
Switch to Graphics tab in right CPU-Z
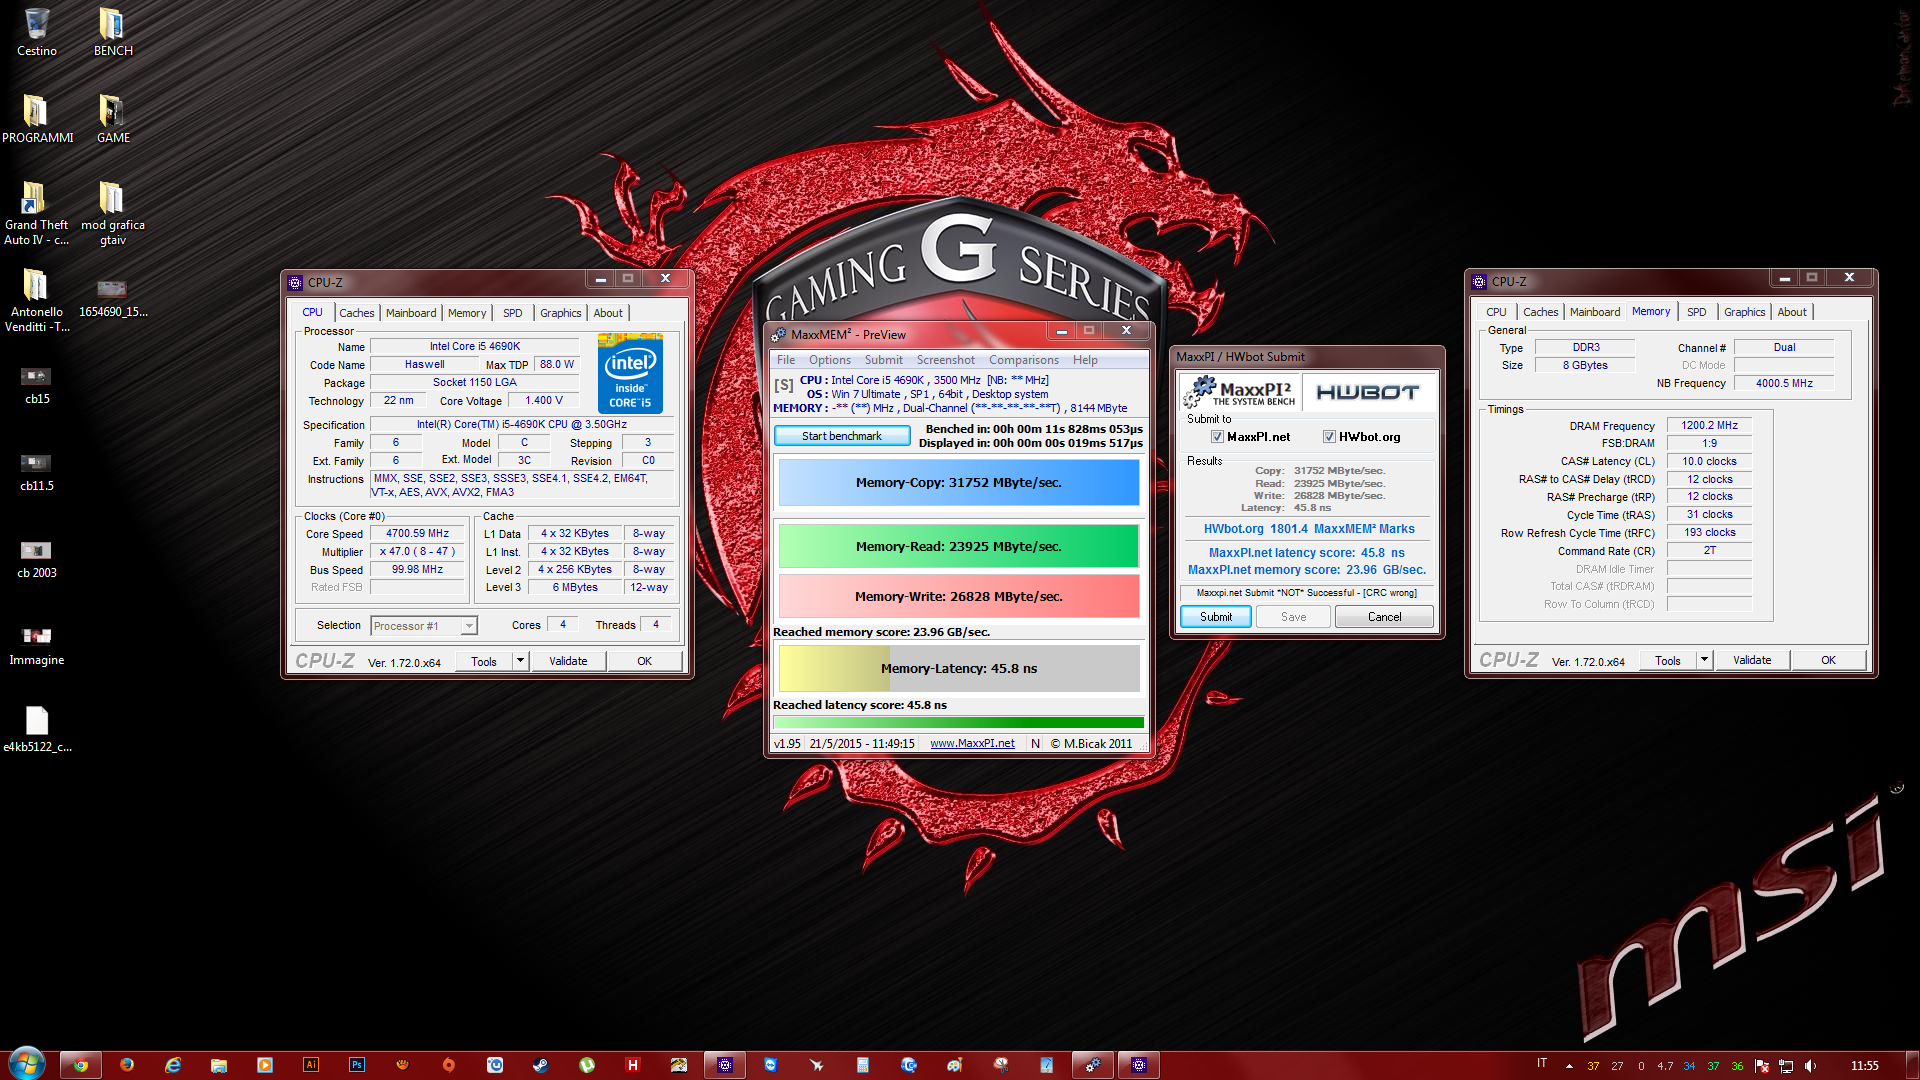[1744, 312]
